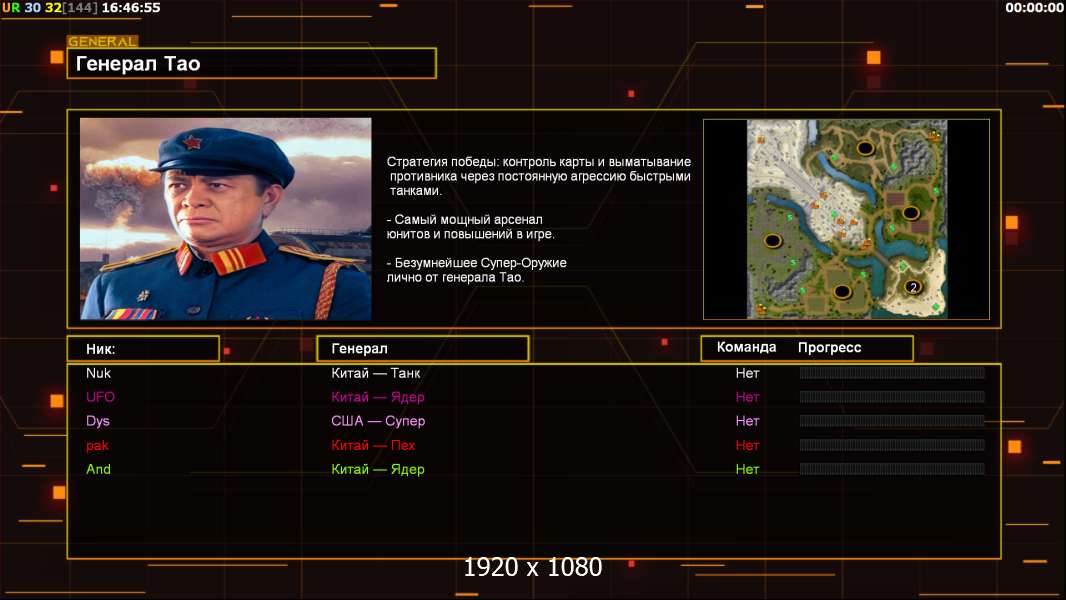Select start position 2 on the map
The height and width of the screenshot is (600, 1066).
[x=913, y=287]
